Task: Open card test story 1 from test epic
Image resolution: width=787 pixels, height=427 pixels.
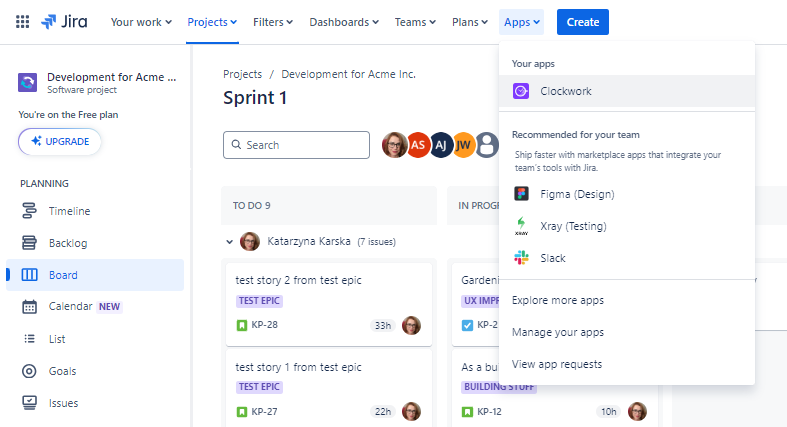Action: [298, 367]
